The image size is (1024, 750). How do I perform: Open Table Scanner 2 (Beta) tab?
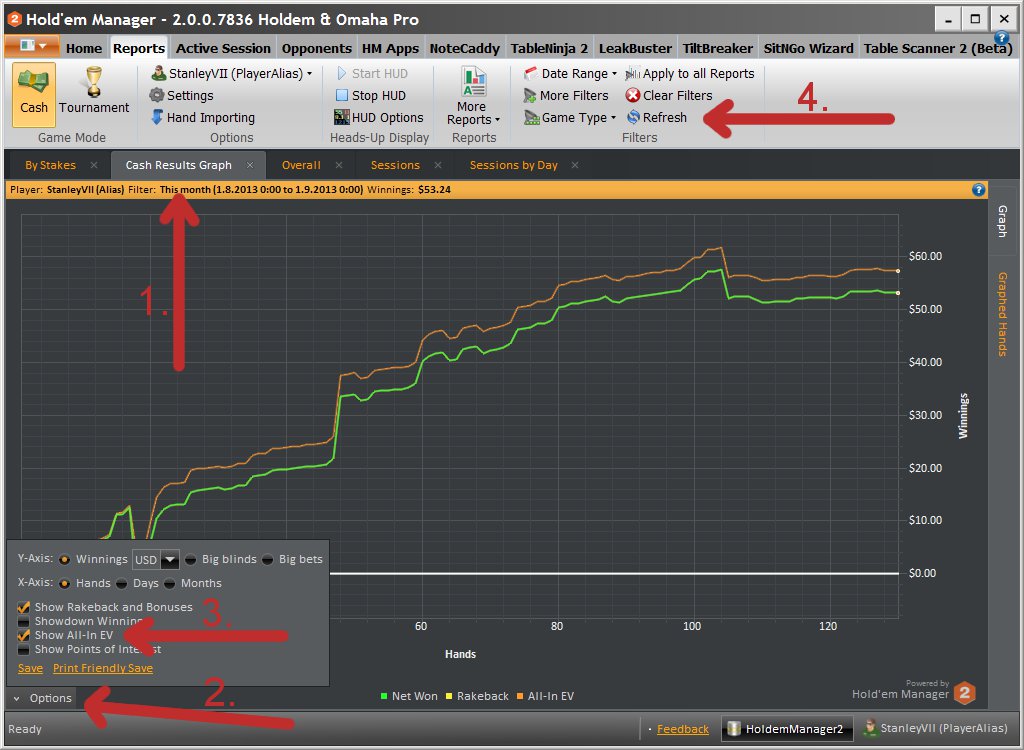pos(938,48)
